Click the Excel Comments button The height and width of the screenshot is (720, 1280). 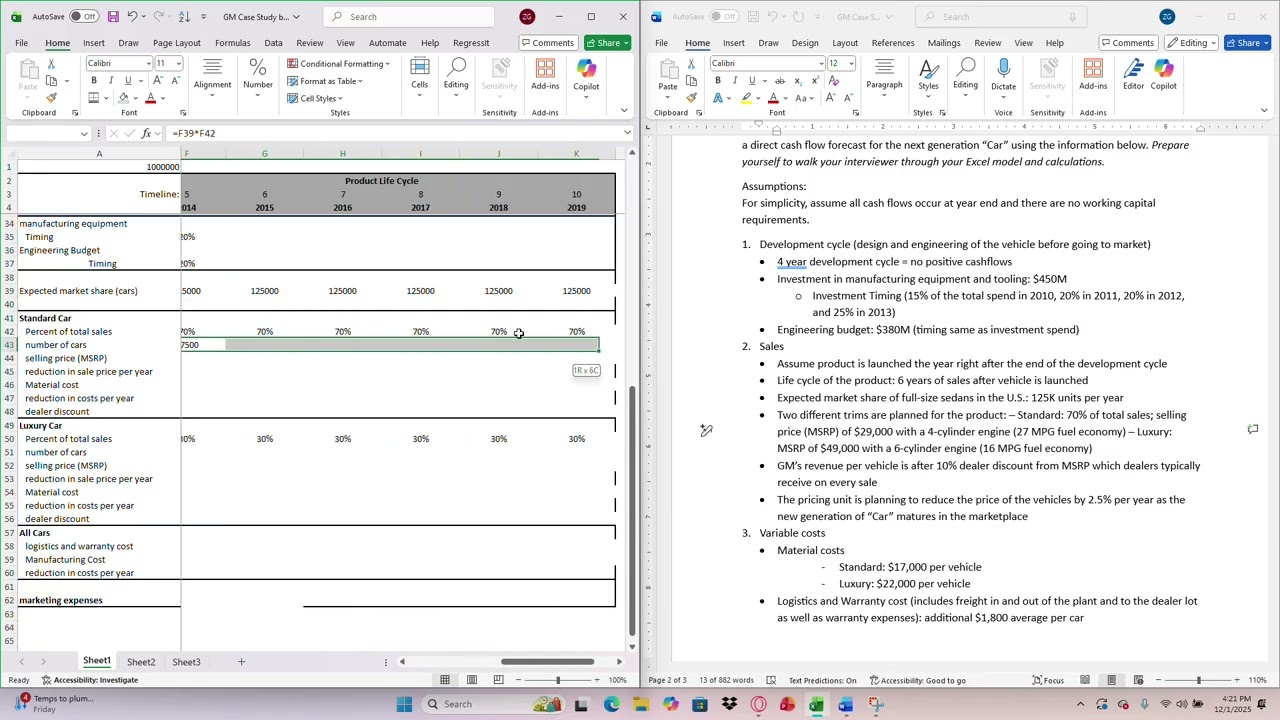[547, 43]
